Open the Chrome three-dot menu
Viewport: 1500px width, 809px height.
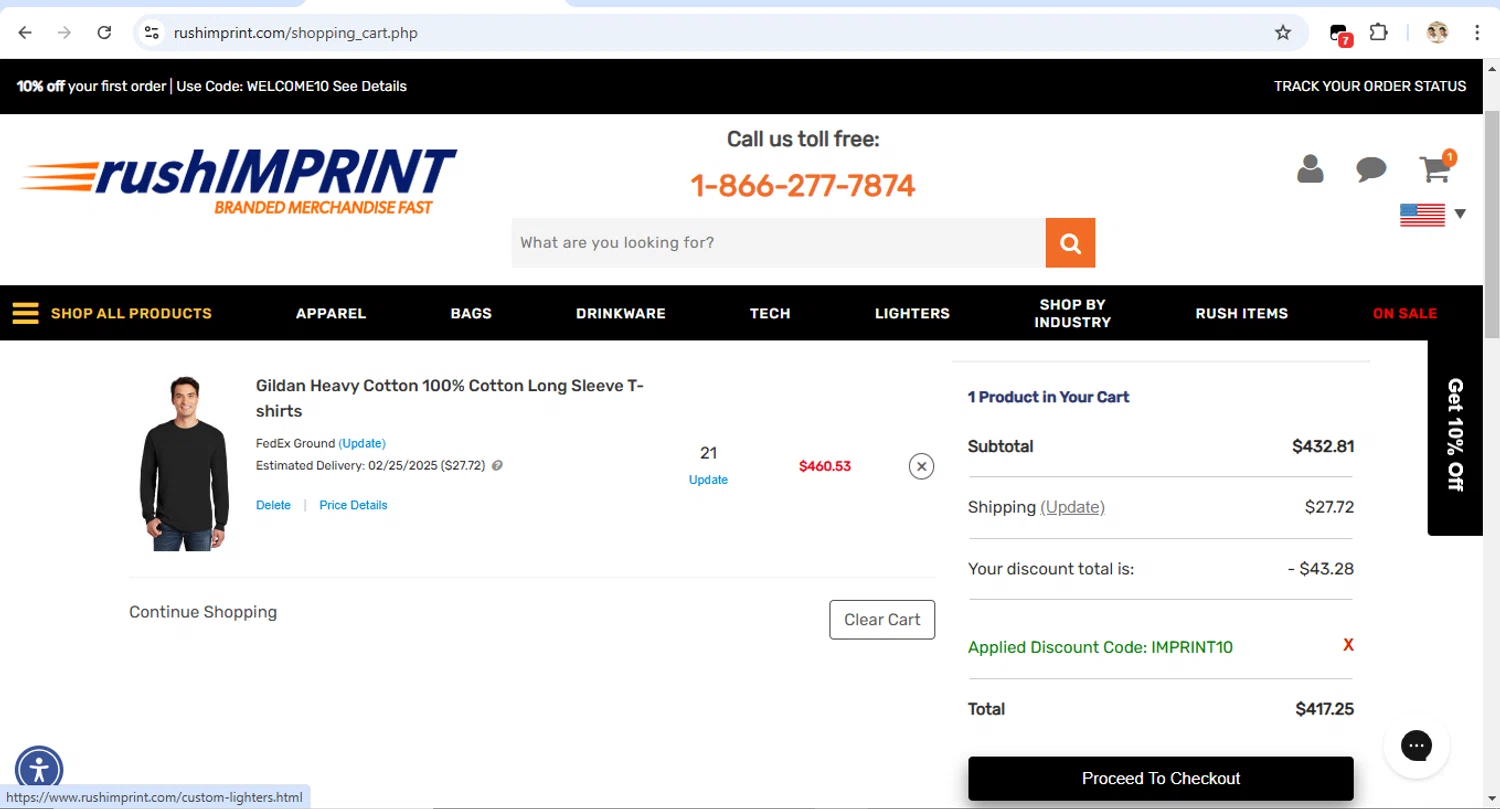(1477, 33)
